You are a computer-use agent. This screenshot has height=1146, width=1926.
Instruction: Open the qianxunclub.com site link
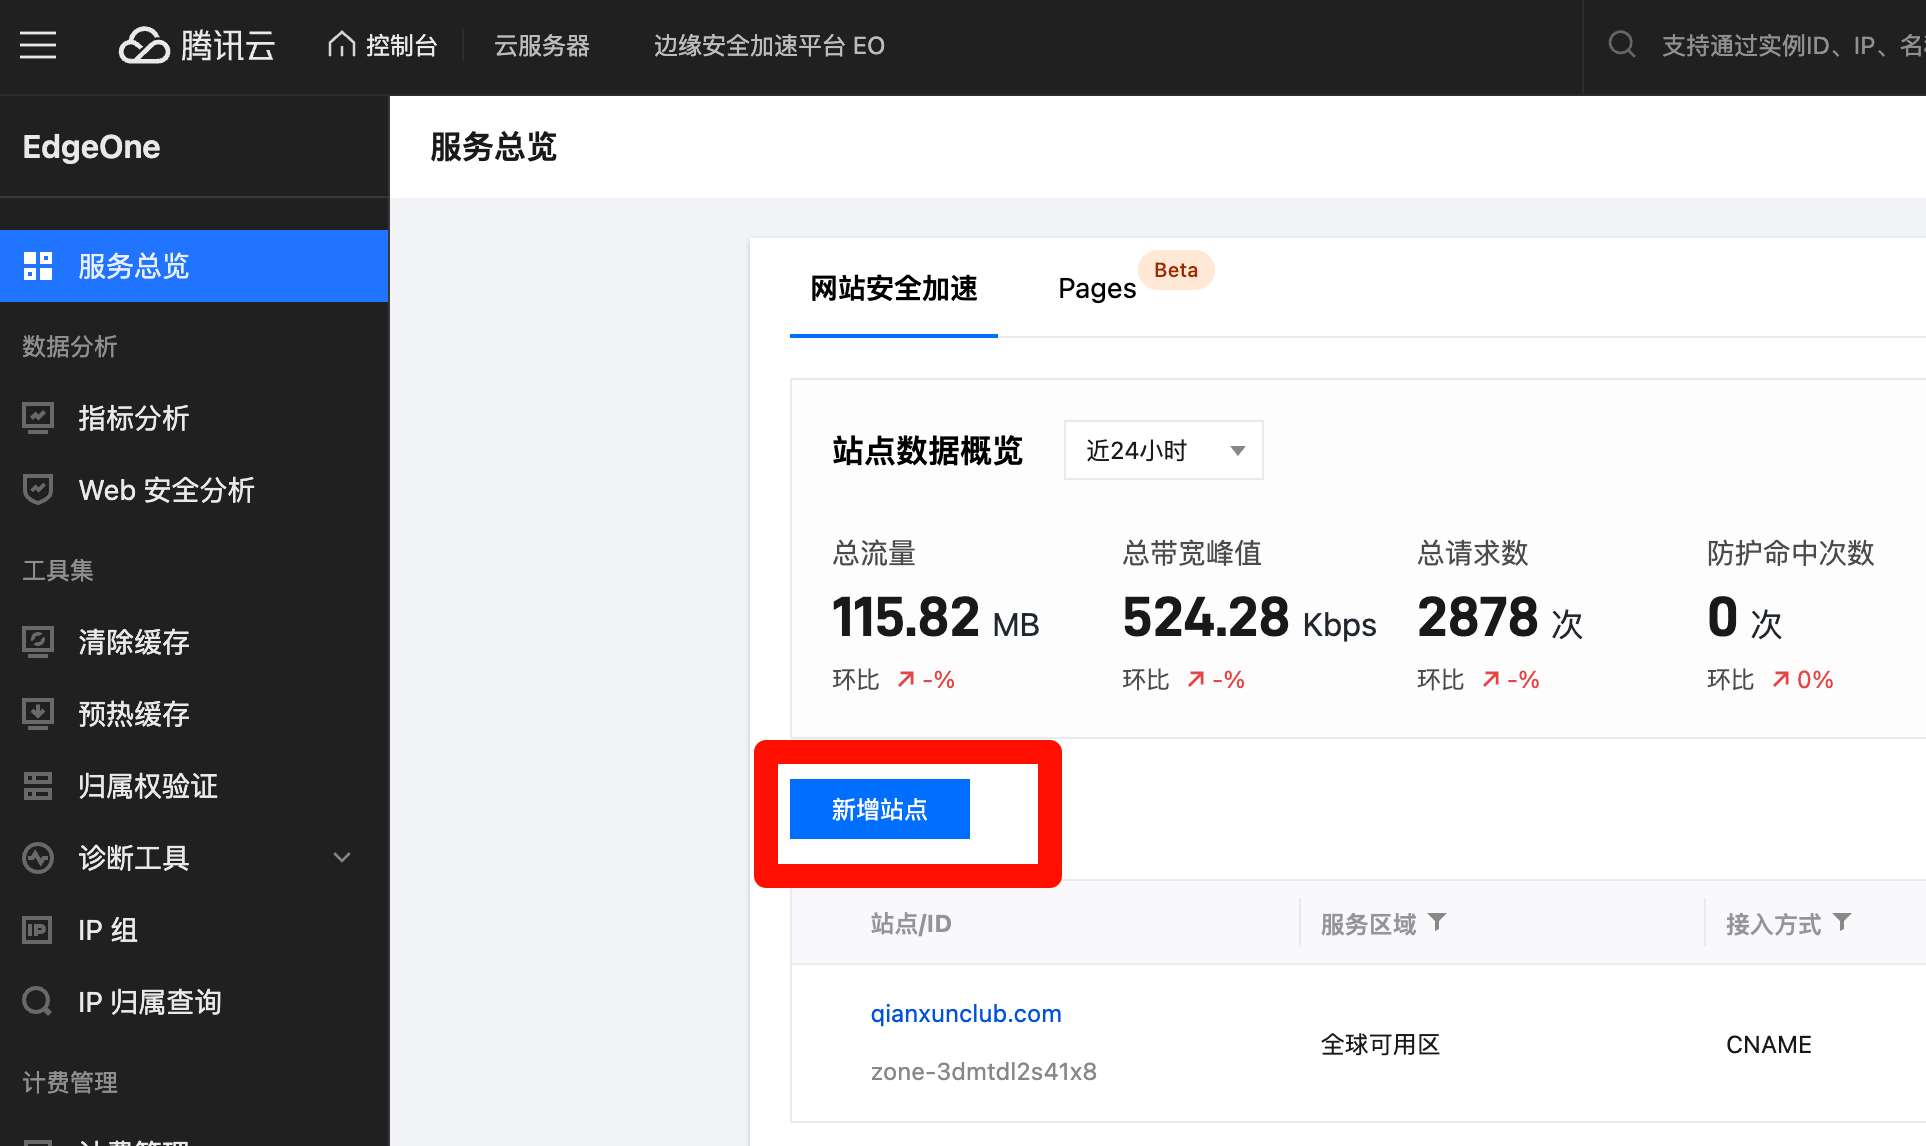click(x=966, y=1014)
